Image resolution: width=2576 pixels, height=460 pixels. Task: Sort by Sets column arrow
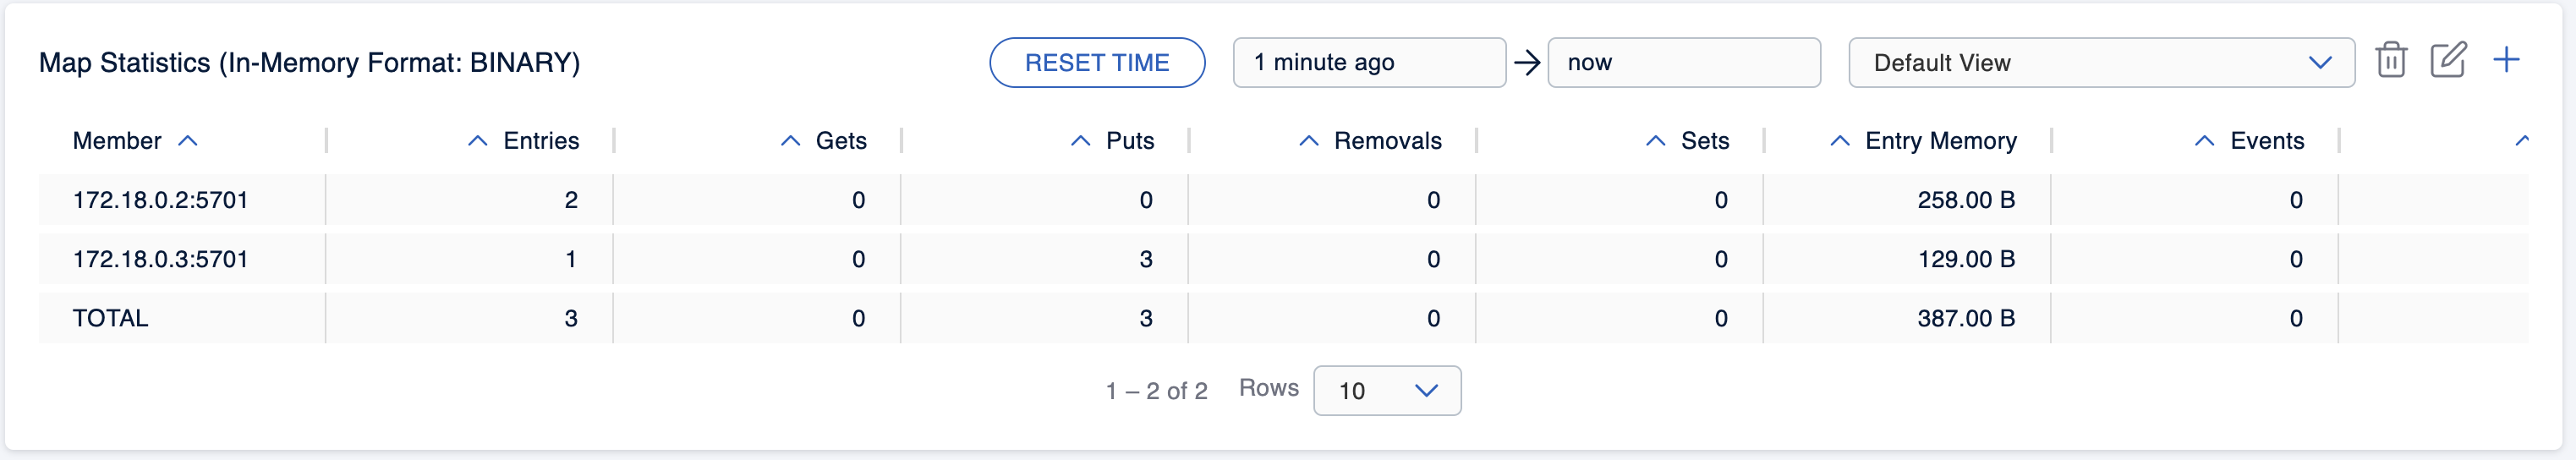1655,141
